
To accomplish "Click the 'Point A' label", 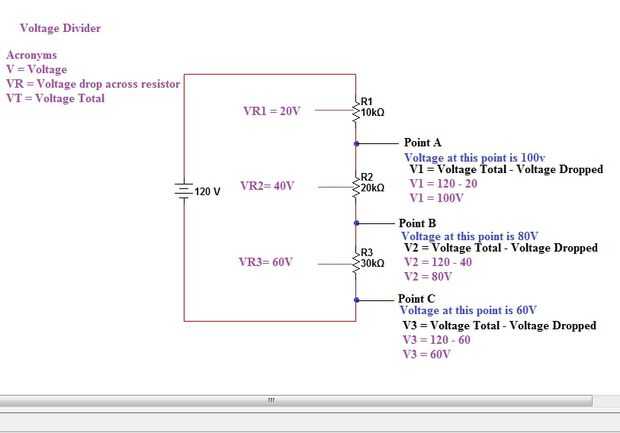I will point(422,142).
